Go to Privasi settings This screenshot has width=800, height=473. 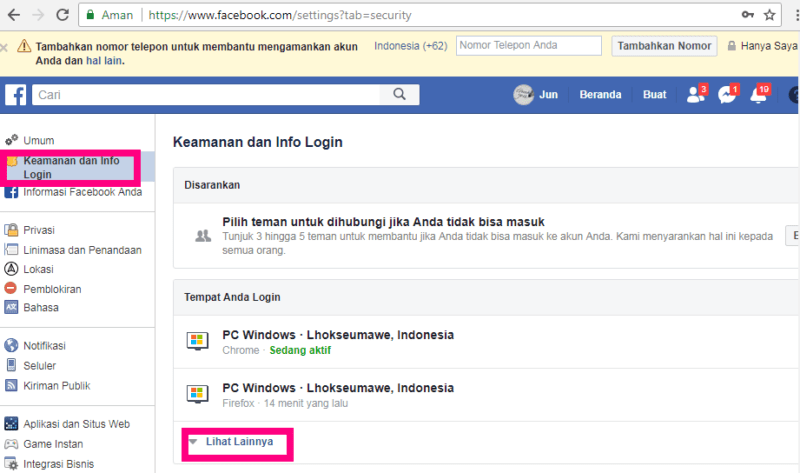click(x=39, y=230)
